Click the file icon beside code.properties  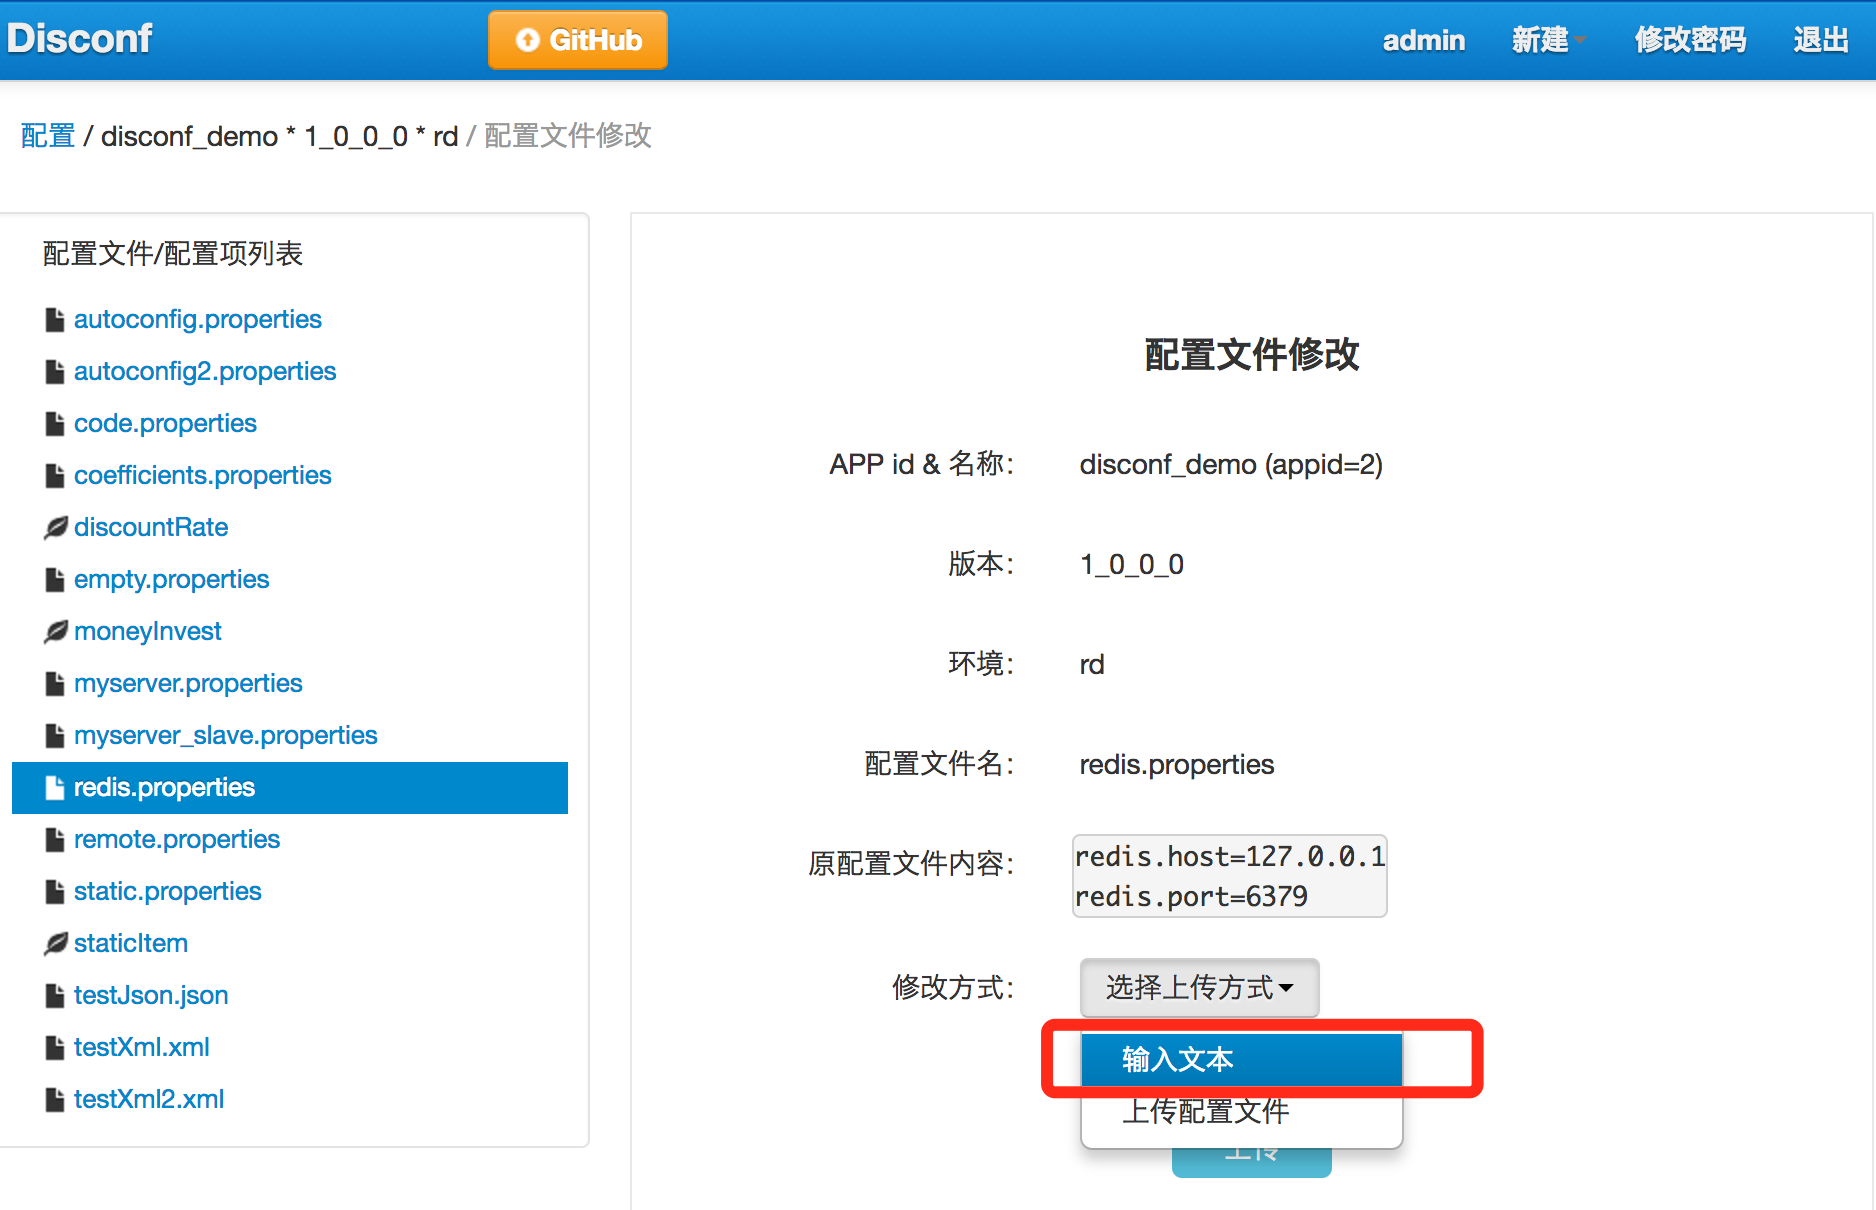coord(55,424)
